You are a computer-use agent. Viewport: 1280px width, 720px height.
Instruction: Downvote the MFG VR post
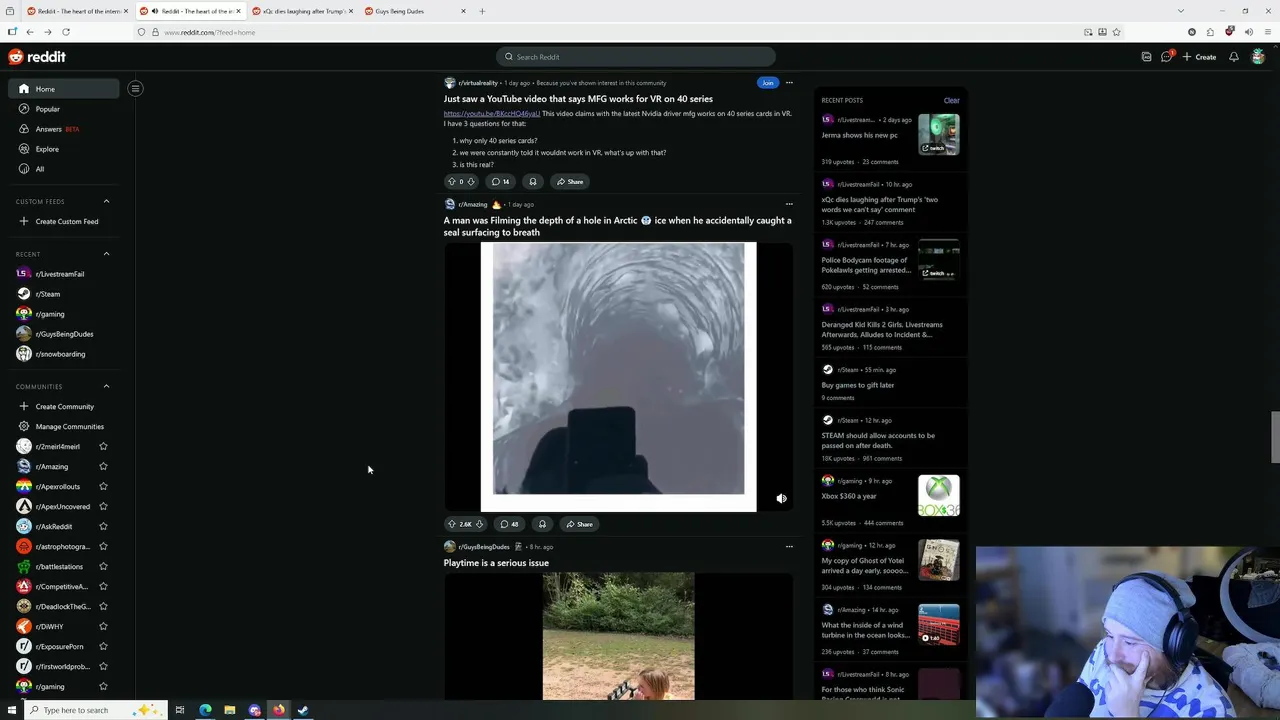pos(471,182)
